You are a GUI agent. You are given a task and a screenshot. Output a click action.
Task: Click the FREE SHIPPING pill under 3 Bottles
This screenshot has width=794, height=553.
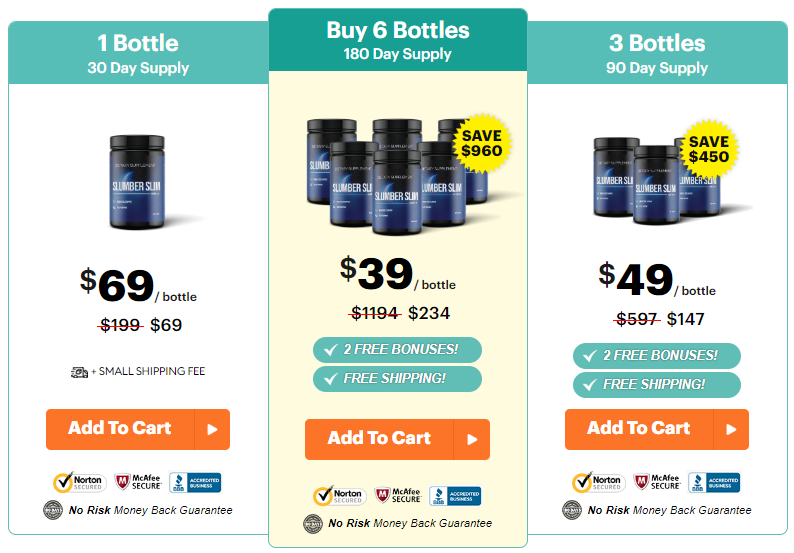click(656, 385)
